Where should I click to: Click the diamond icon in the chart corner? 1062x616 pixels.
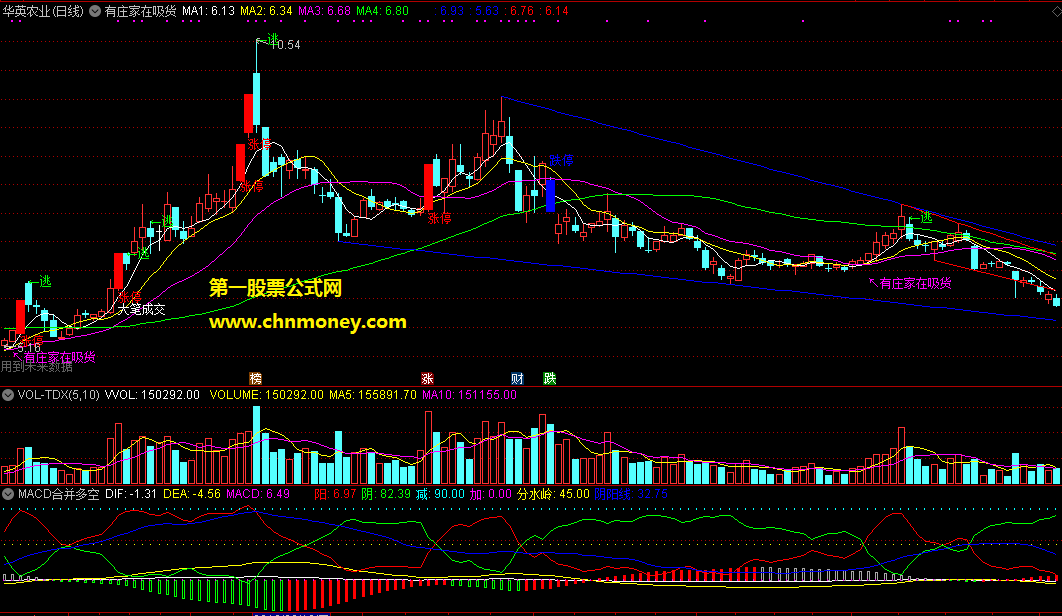click(1057, 11)
